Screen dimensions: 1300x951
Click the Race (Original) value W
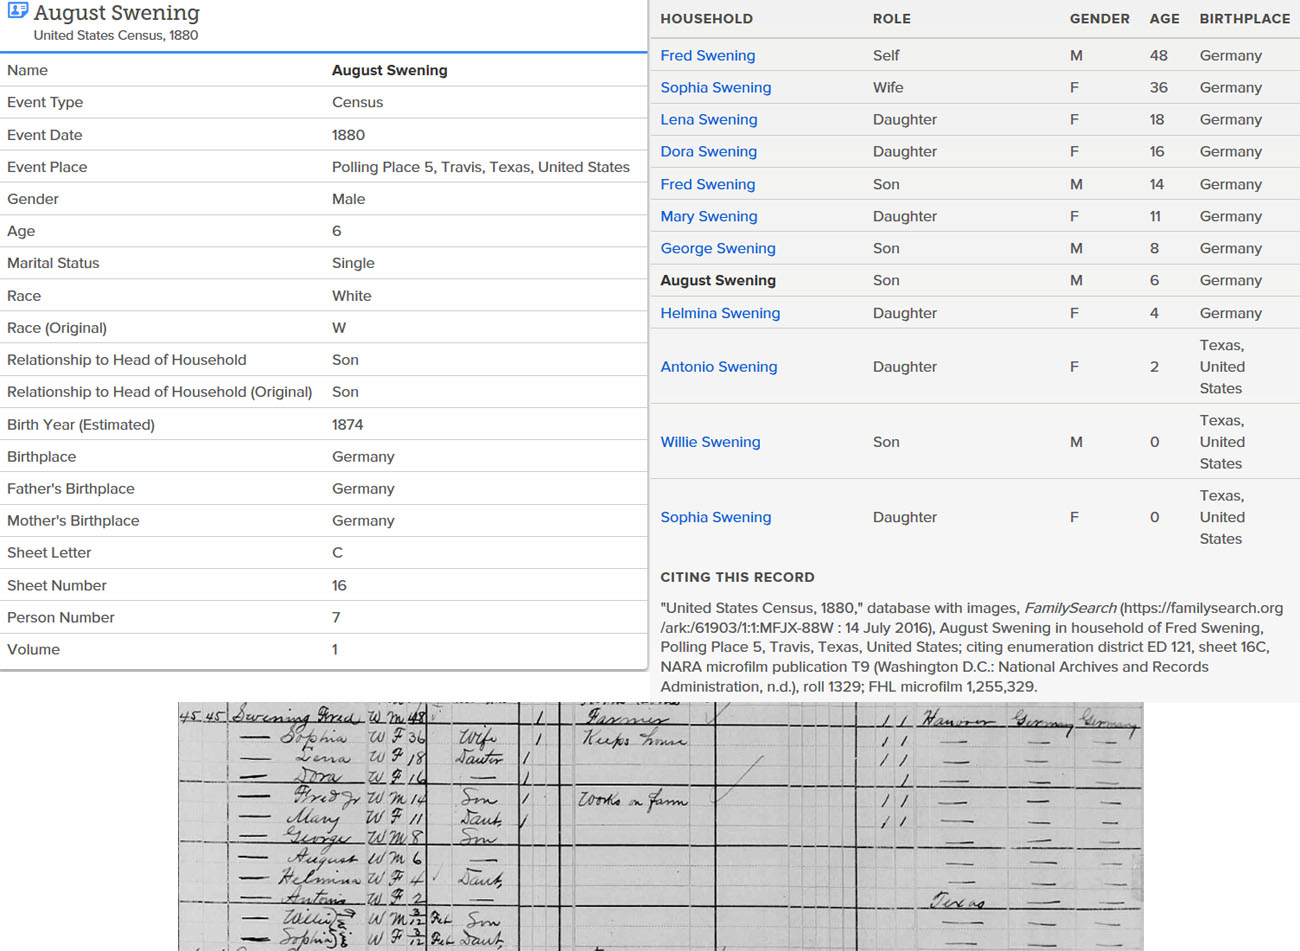[338, 328]
